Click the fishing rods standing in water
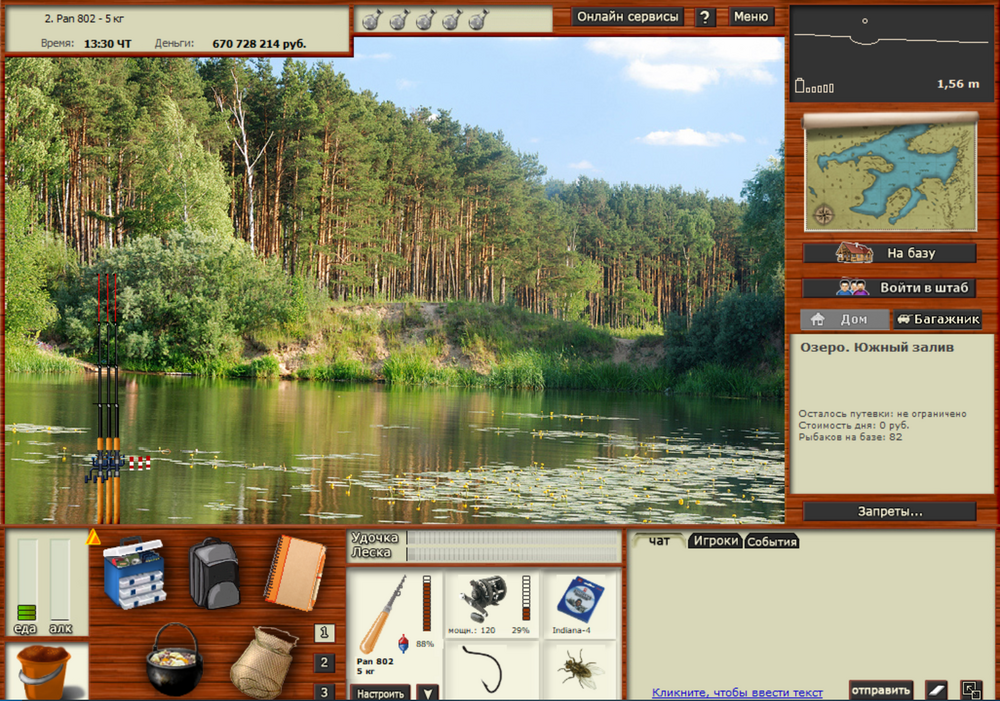Screen dimensions: 1000x701 107,399
